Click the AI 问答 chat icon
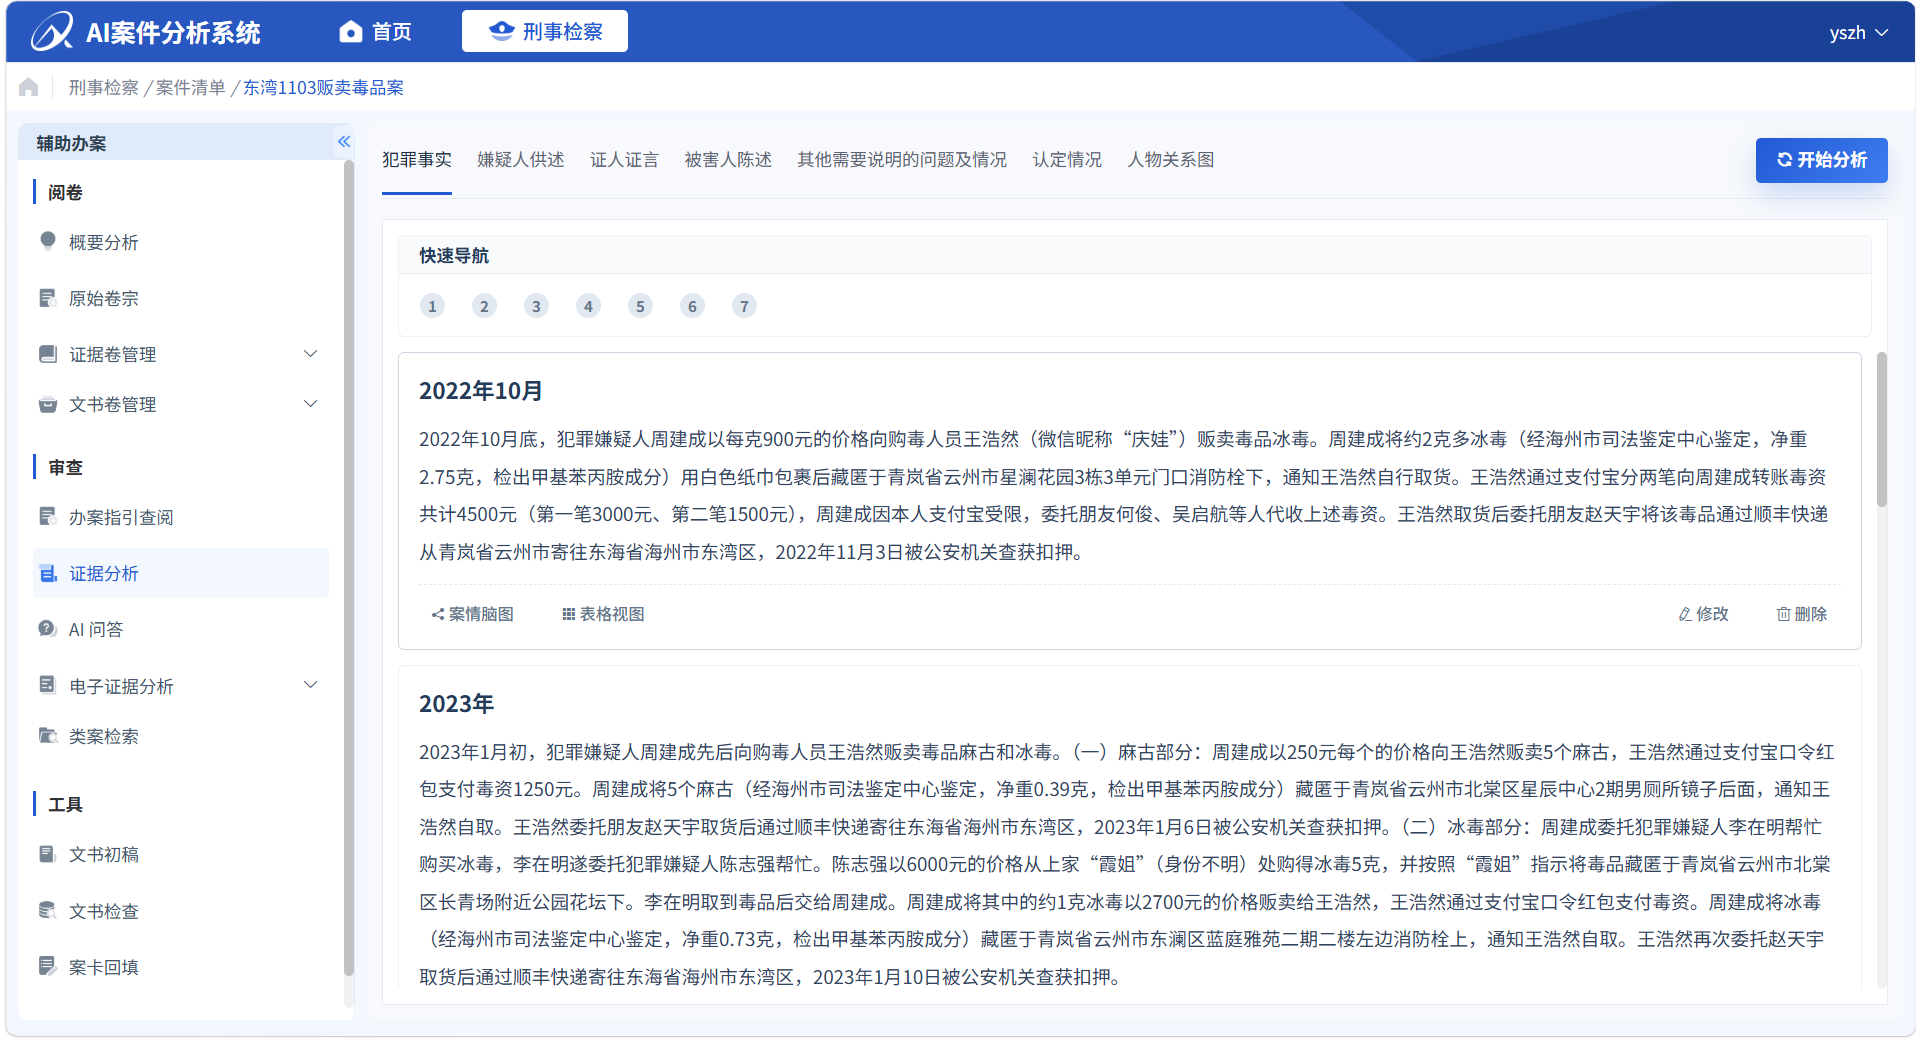Screen dimensions: 1920x1040 [48, 629]
